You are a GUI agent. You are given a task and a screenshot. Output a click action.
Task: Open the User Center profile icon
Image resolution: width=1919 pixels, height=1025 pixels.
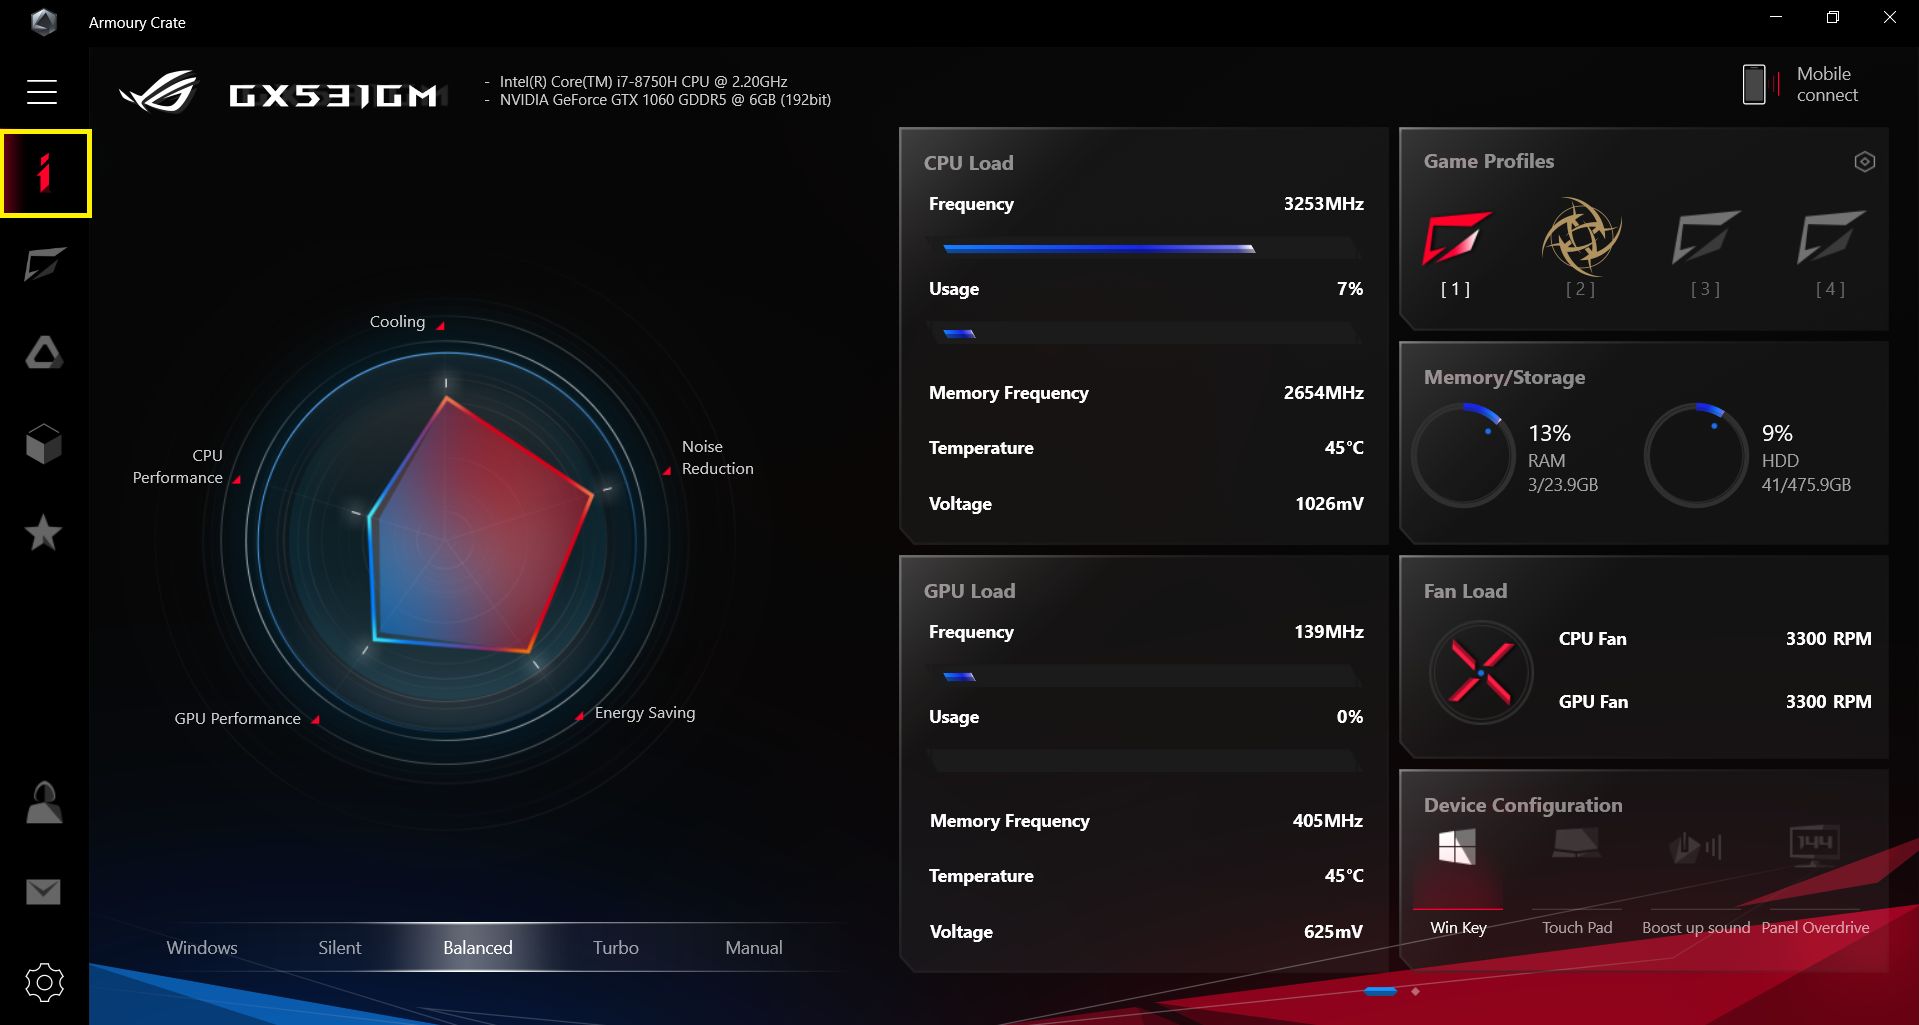(44, 802)
